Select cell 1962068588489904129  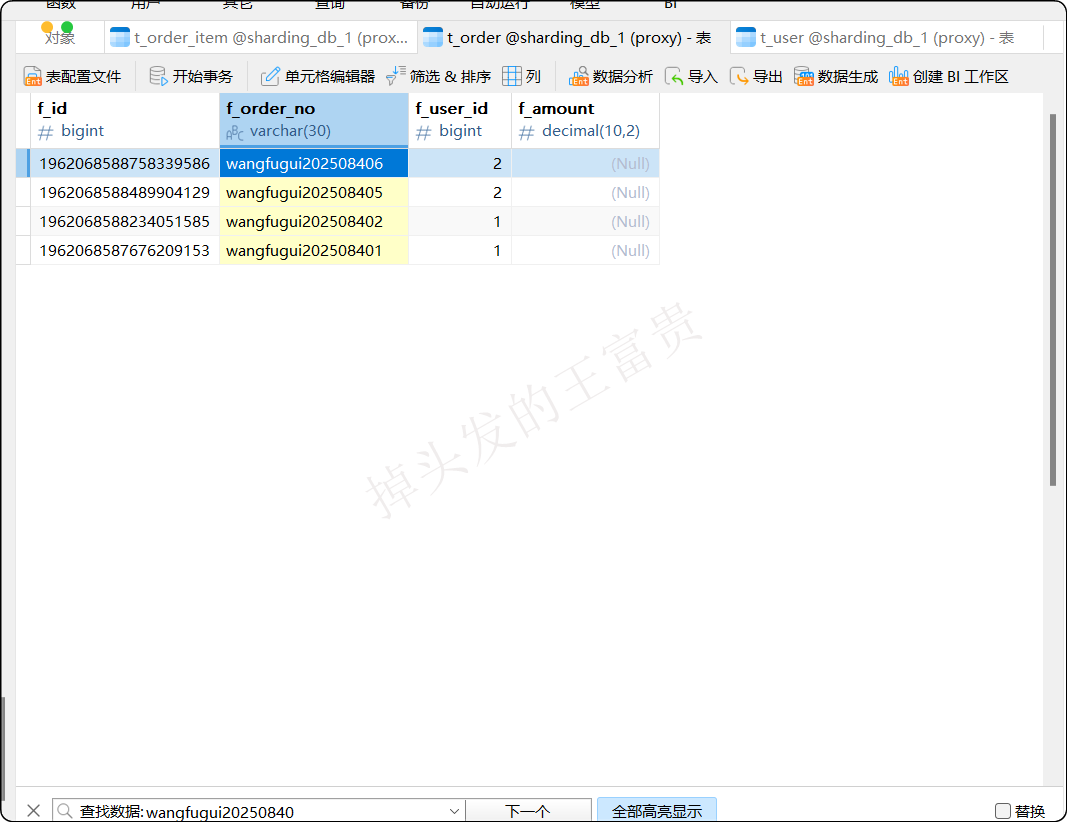(x=125, y=193)
